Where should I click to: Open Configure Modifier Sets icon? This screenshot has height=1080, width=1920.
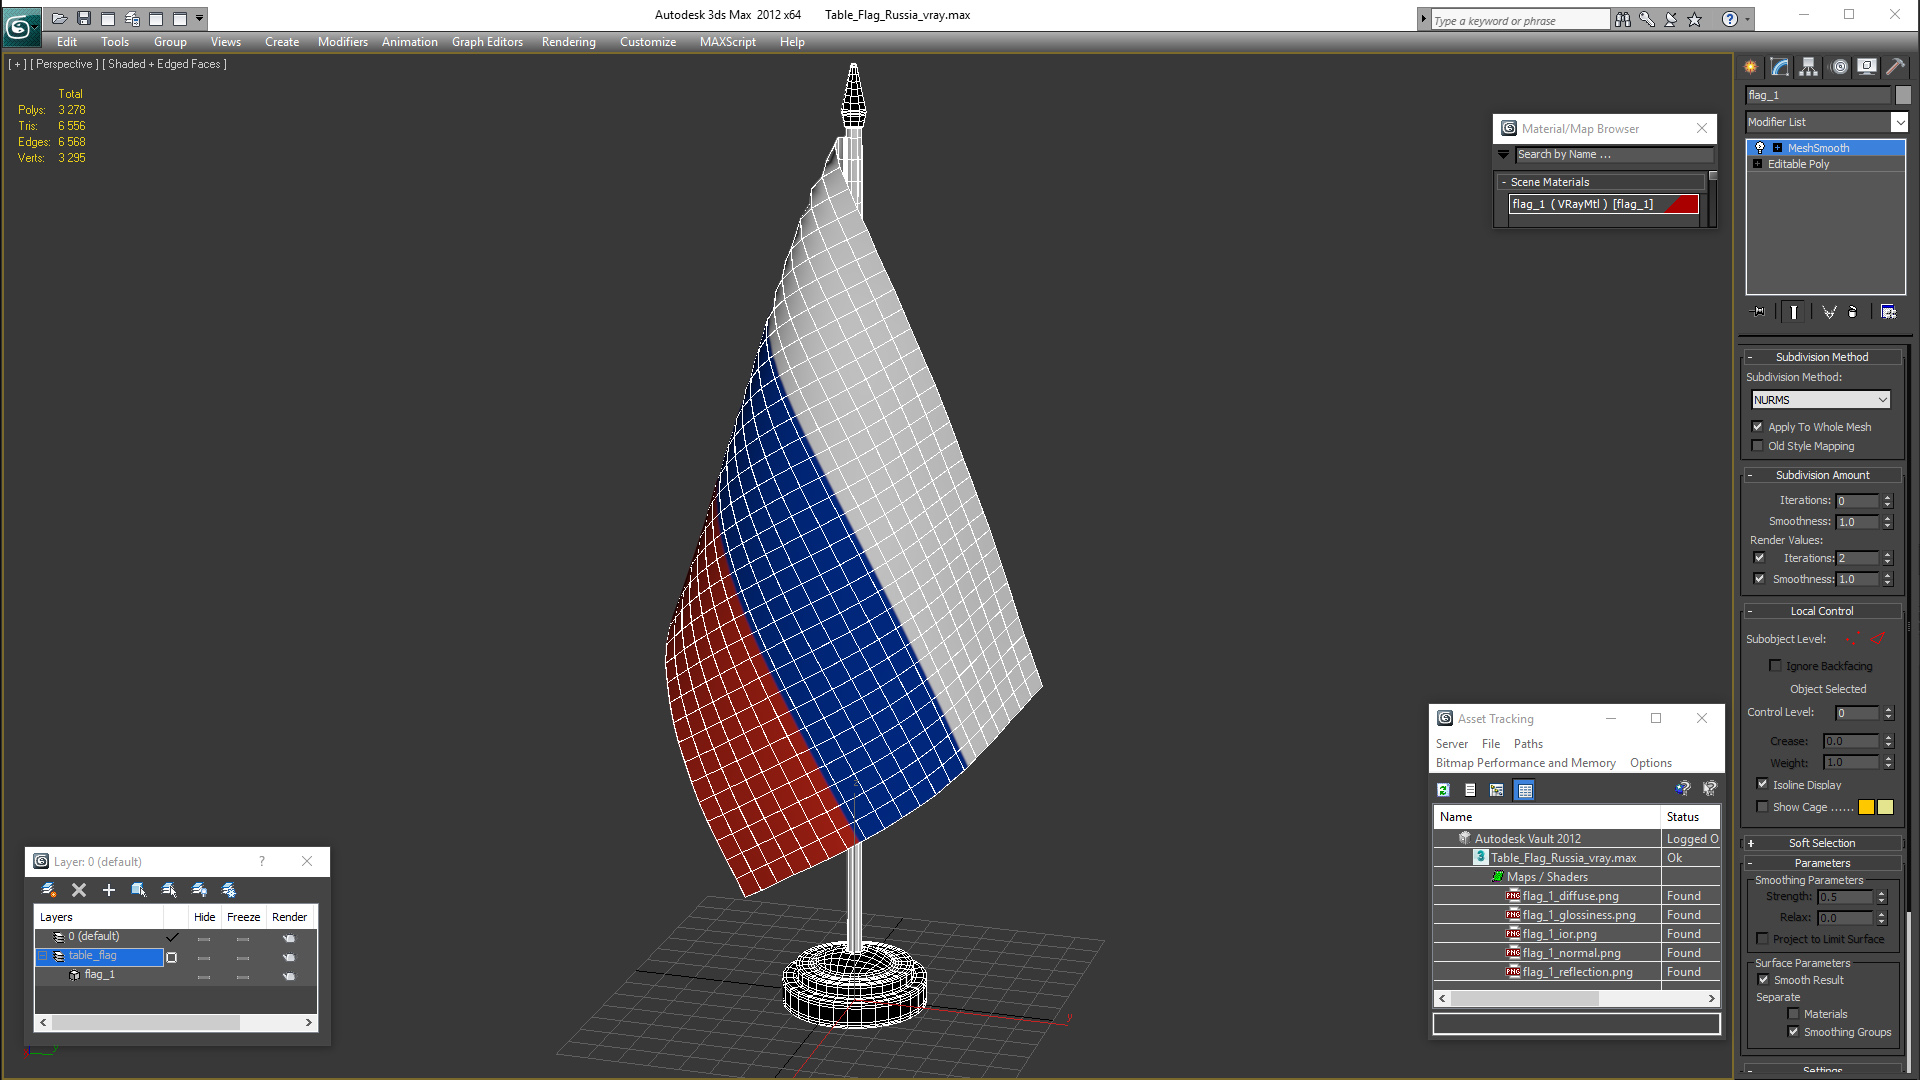pyautogui.click(x=1888, y=312)
